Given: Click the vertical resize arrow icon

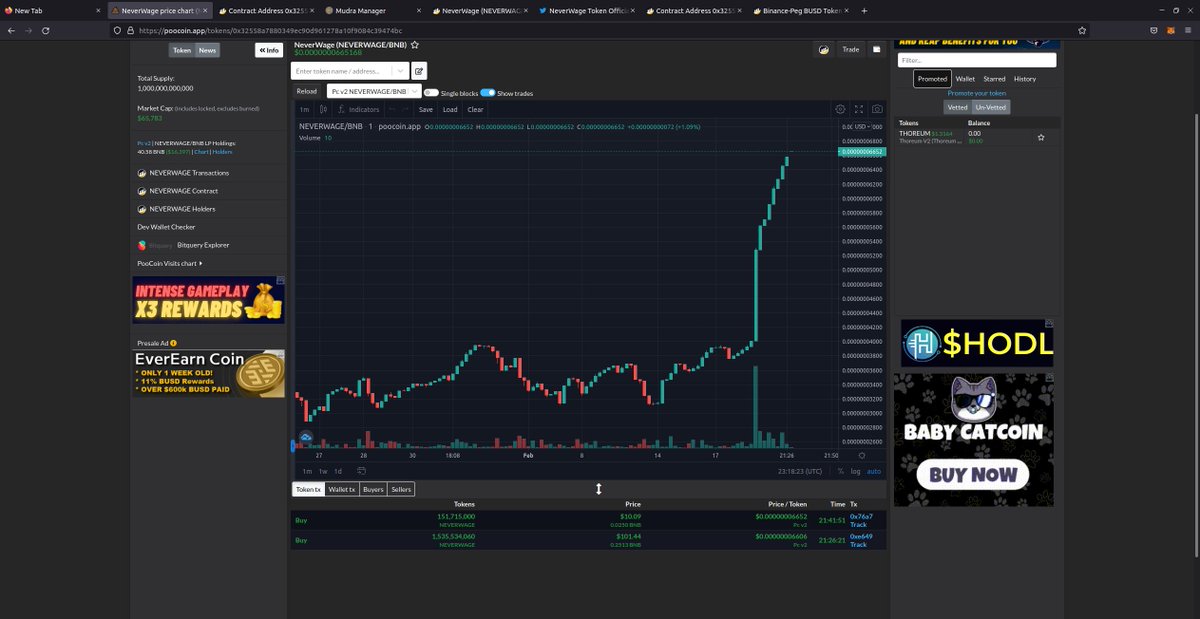Looking at the screenshot, I should [599, 489].
